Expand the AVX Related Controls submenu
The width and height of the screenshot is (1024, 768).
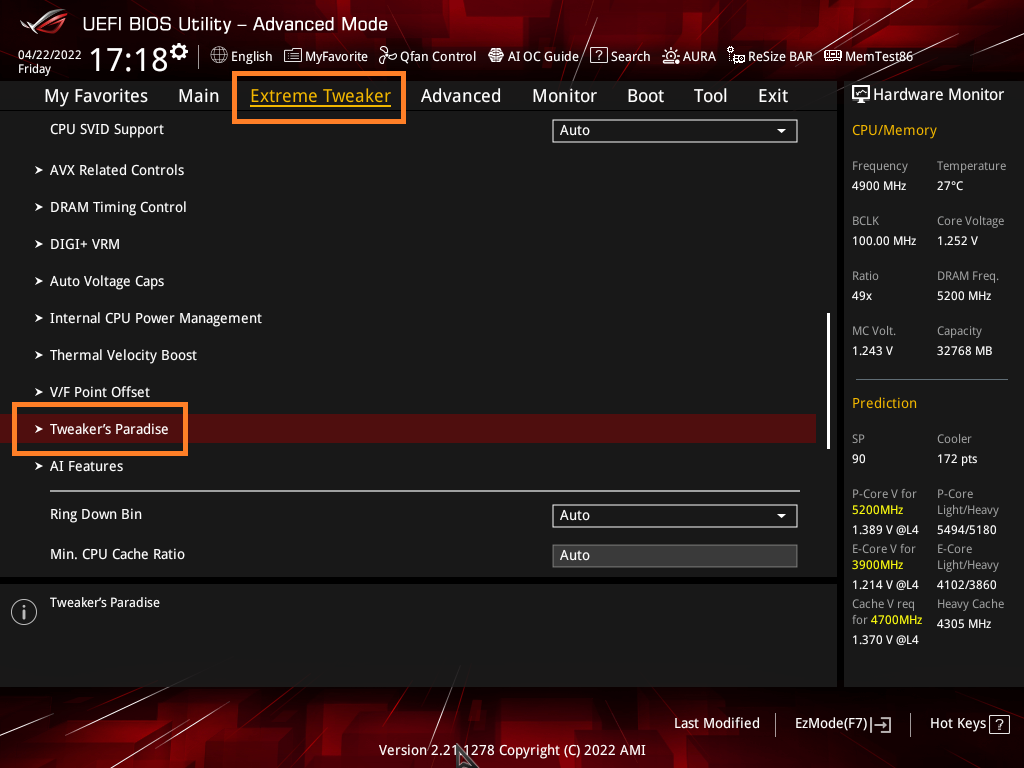click(x=116, y=170)
